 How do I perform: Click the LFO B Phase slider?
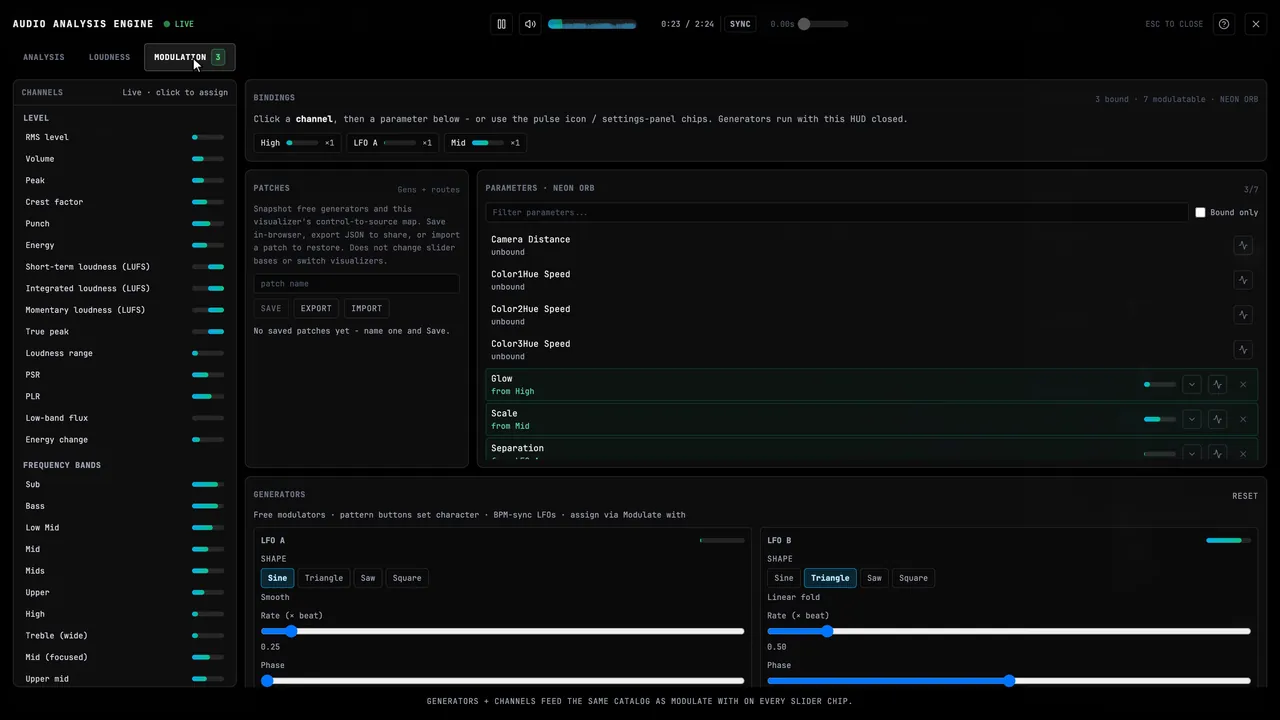[x=1009, y=681]
